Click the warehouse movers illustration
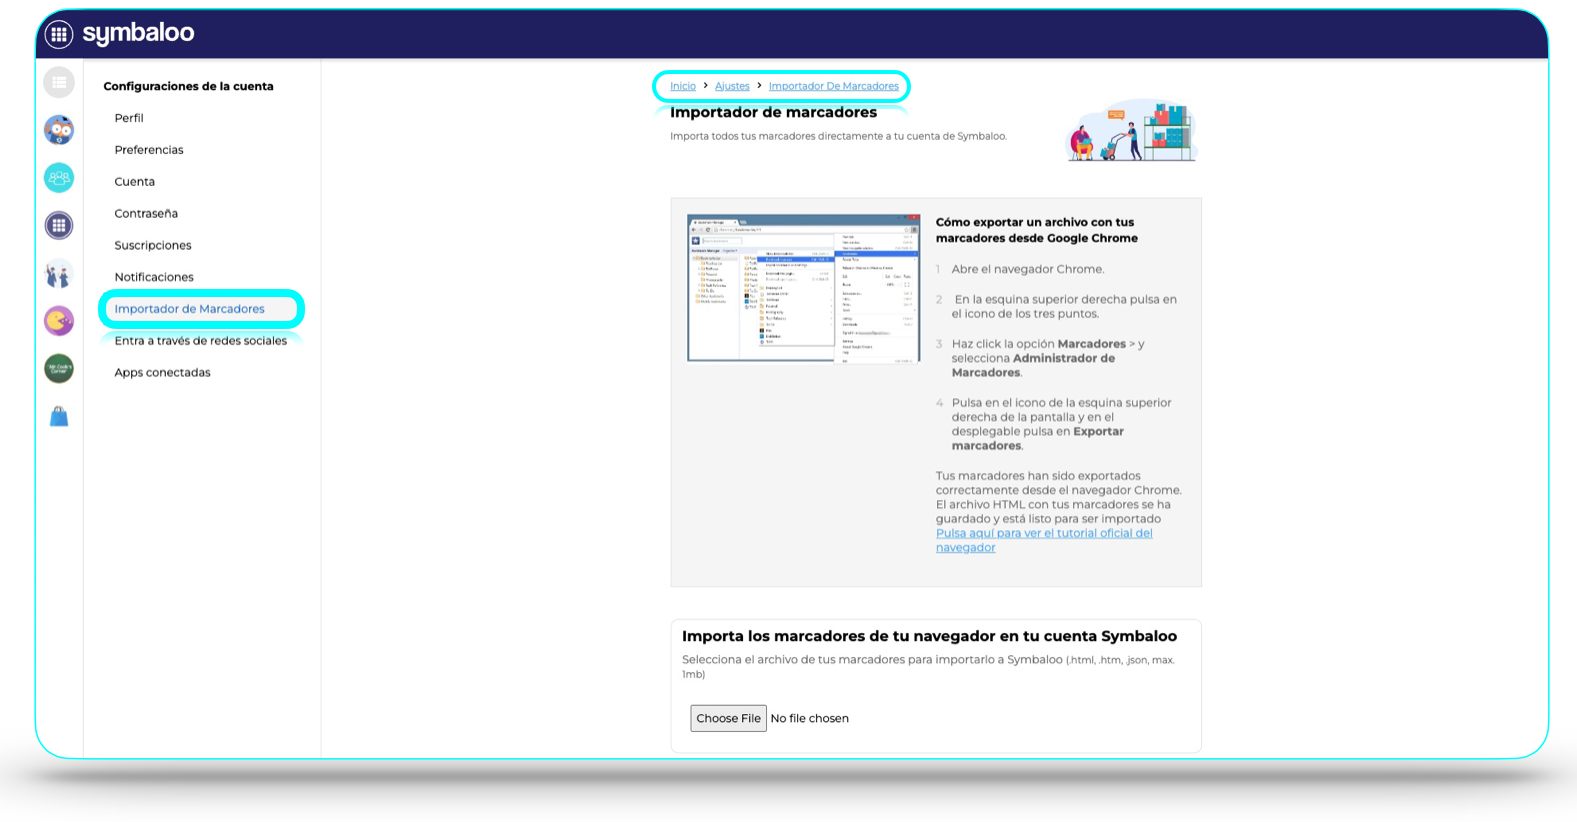The width and height of the screenshot is (1577, 822). click(1132, 130)
